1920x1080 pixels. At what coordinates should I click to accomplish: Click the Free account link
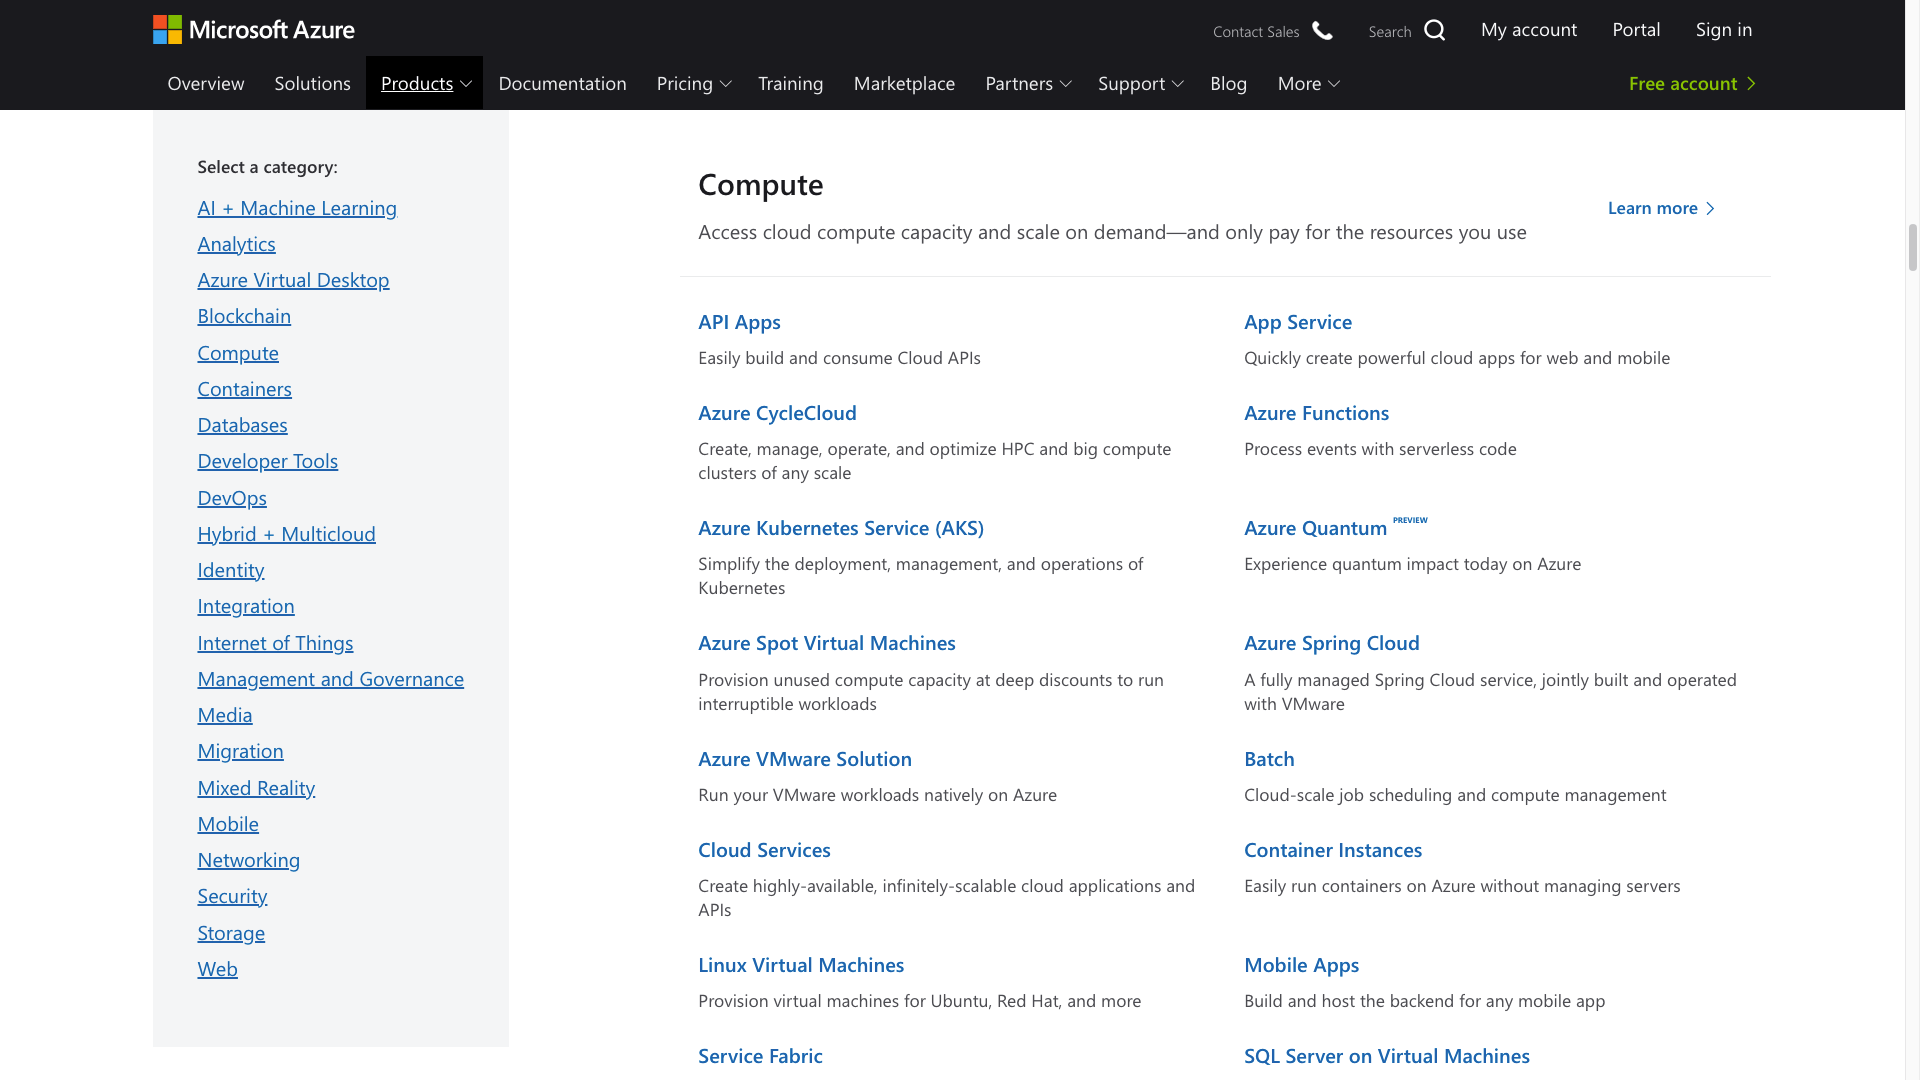(x=1692, y=84)
